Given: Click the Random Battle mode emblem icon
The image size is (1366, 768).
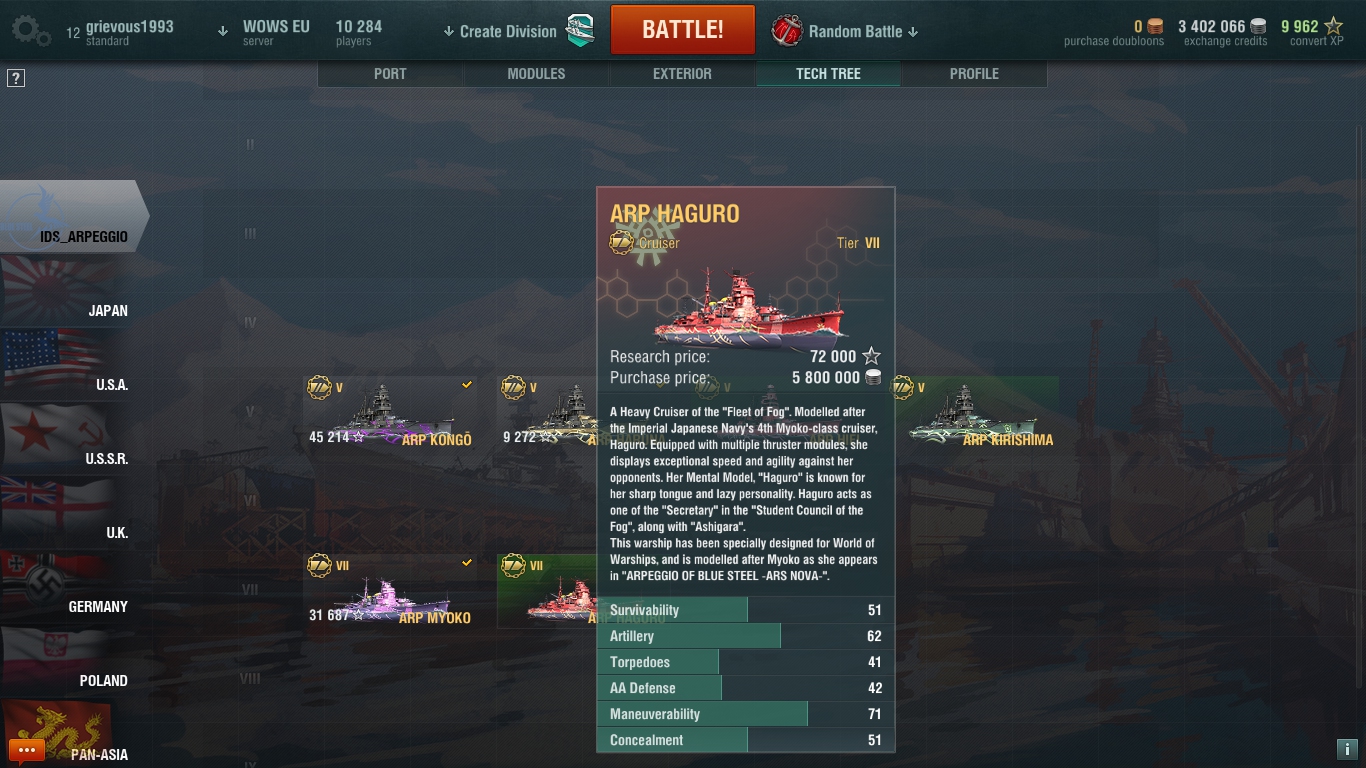Looking at the screenshot, I should pyautogui.click(x=787, y=31).
